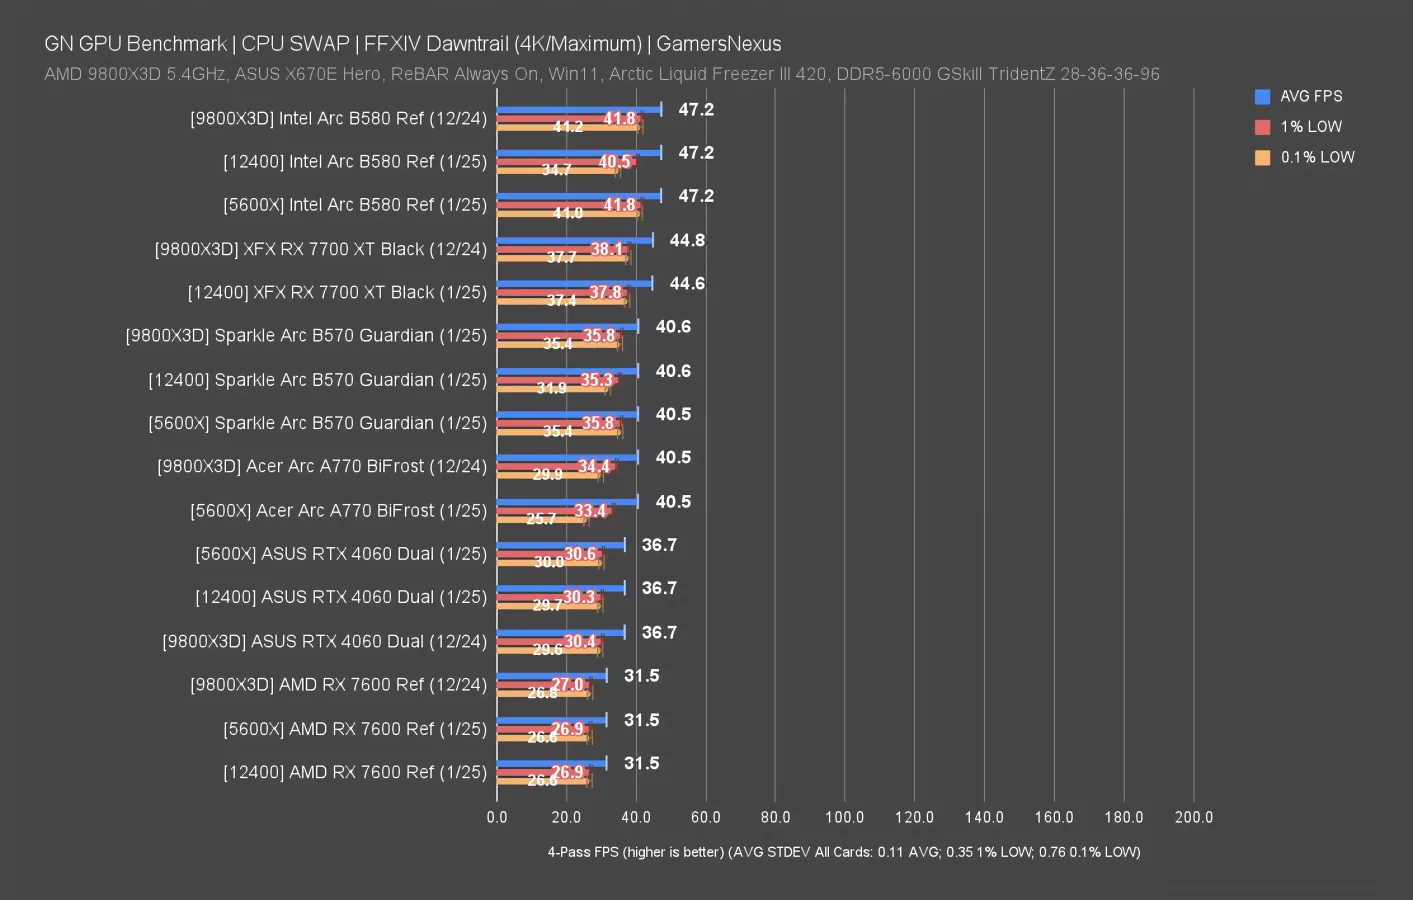This screenshot has height=900, width=1413.
Task: Click the red 1% LOW legend swatch
Action: 1262,127
